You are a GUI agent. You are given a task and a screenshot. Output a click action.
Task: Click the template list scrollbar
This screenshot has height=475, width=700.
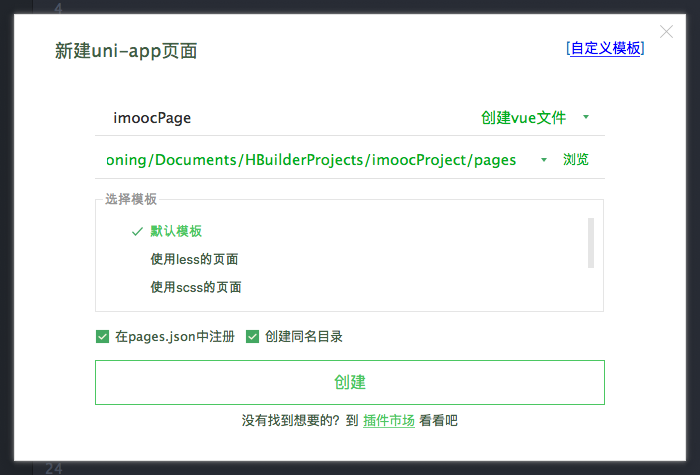(x=591, y=242)
